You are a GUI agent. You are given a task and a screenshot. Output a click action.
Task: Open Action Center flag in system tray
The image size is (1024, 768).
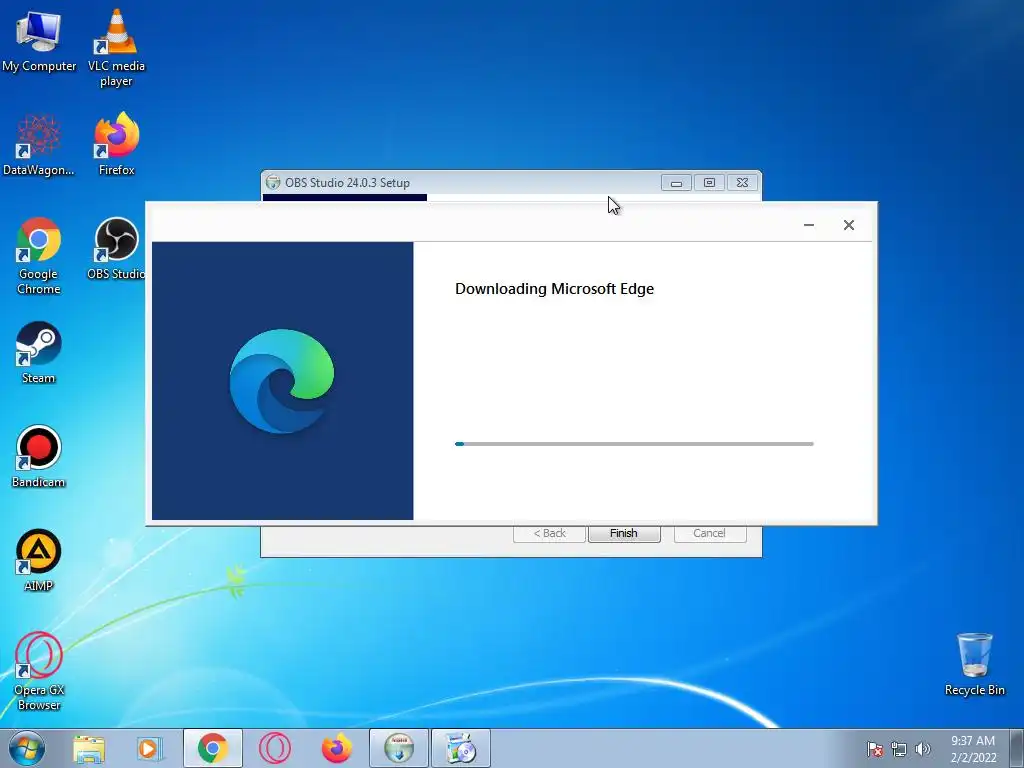tap(875, 749)
